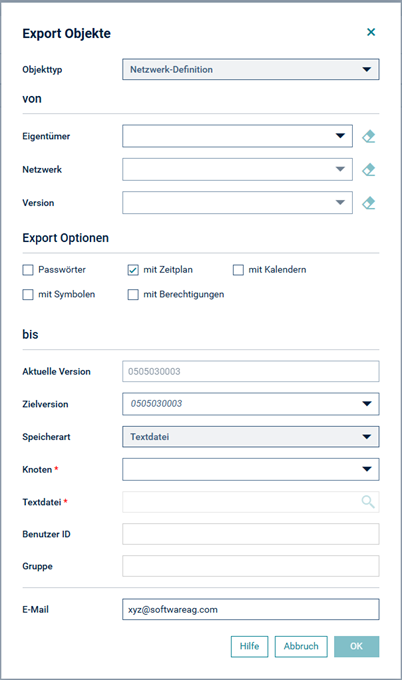This screenshot has height=680, width=402.
Task: Click the 'Aktuelle Version' label
Action: click(x=56, y=372)
